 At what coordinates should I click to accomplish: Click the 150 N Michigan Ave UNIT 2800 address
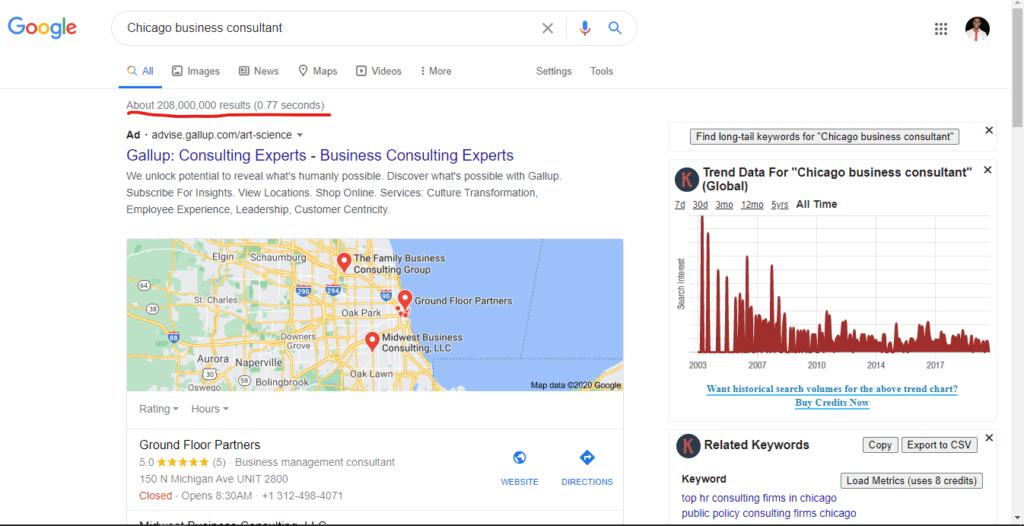(x=214, y=479)
